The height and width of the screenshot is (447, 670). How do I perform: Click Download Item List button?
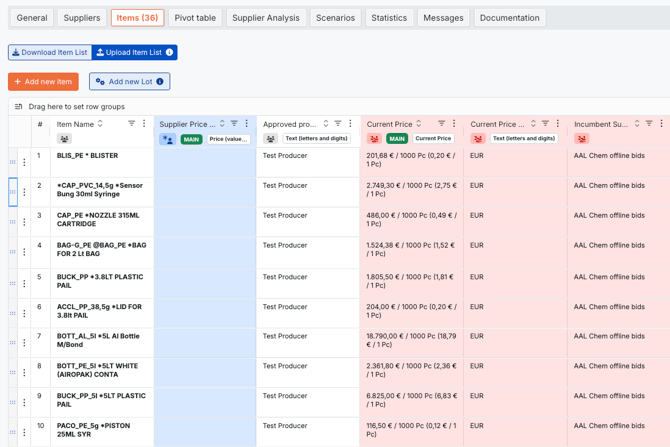(50, 52)
